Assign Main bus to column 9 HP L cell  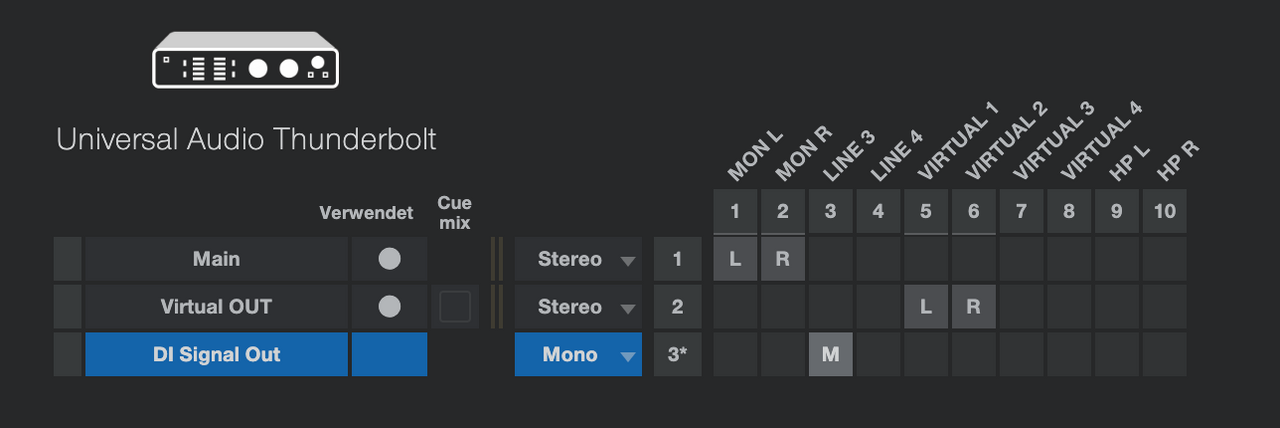pos(1117,259)
